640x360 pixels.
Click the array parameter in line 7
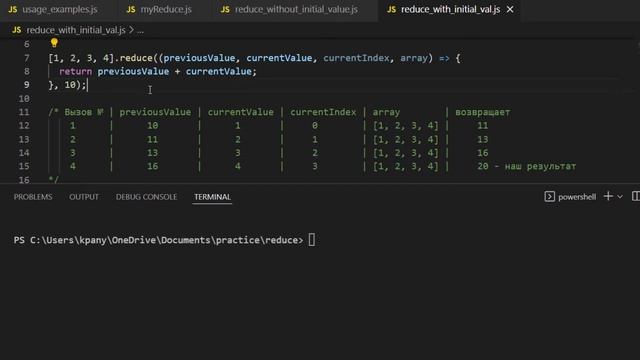tap(413, 58)
